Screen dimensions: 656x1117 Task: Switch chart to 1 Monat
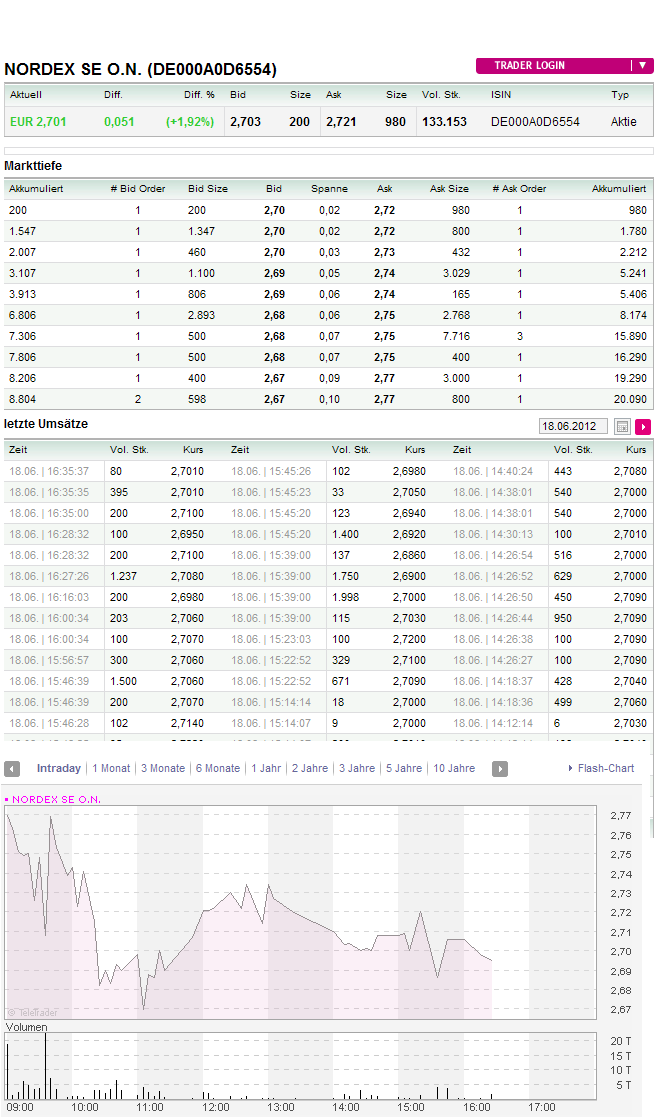click(x=111, y=768)
